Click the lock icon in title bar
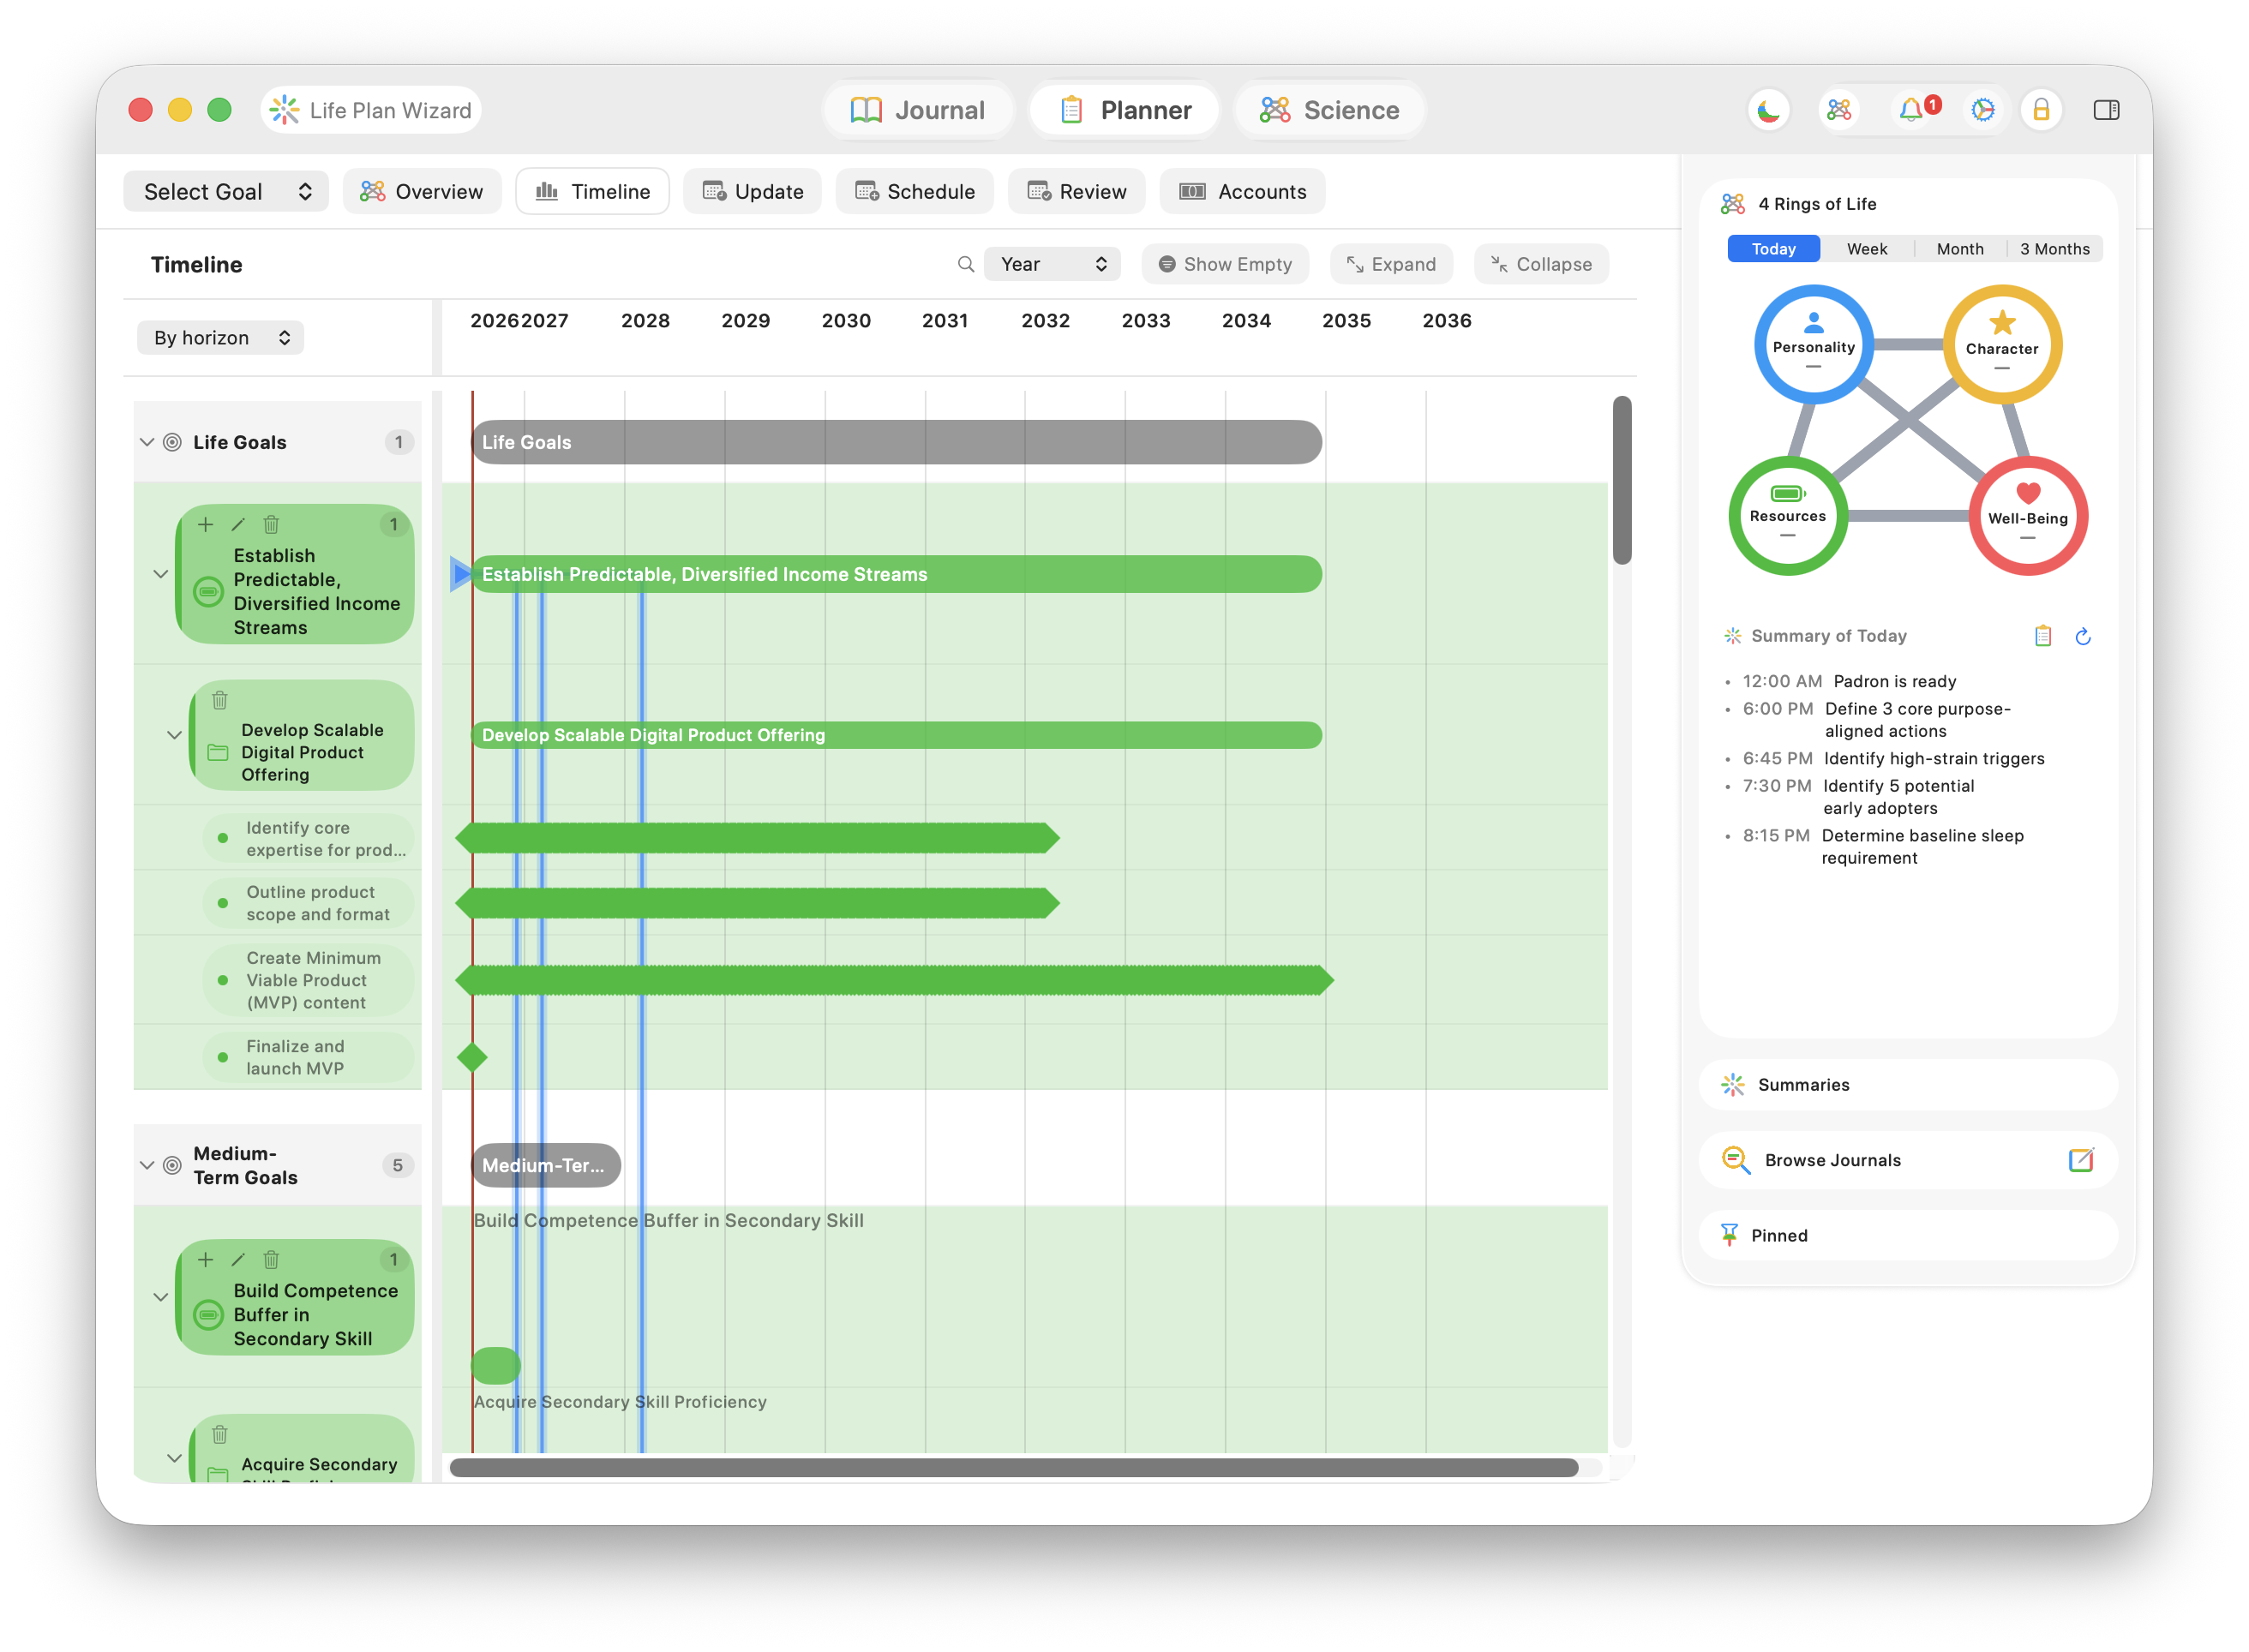Image resolution: width=2249 pixels, height=1652 pixels. 2041,110
